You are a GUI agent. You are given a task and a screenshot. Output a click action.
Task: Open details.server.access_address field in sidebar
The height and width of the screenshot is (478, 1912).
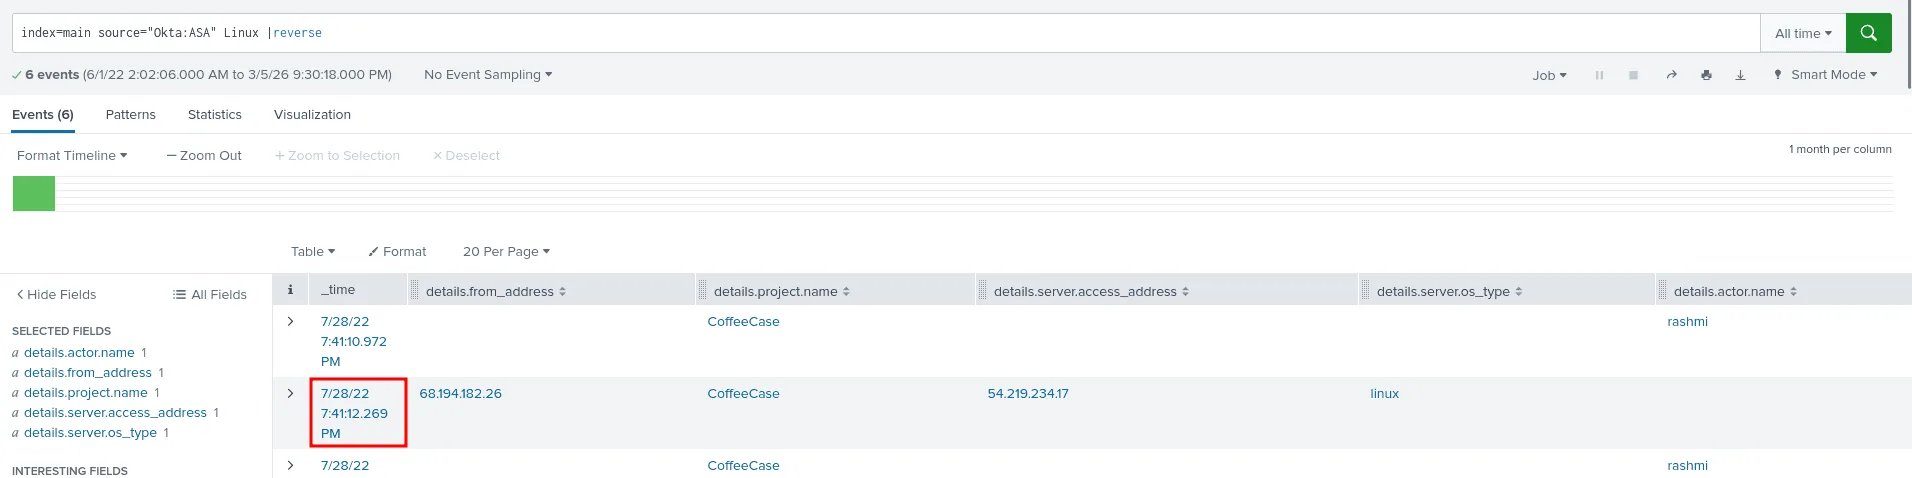[115, 412]
